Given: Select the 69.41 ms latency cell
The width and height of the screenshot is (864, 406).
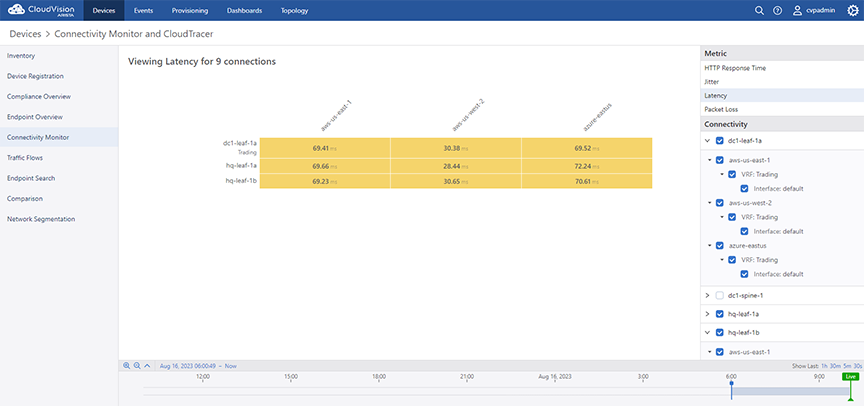Looking at the screenshot, I should [x=325, y=148].
